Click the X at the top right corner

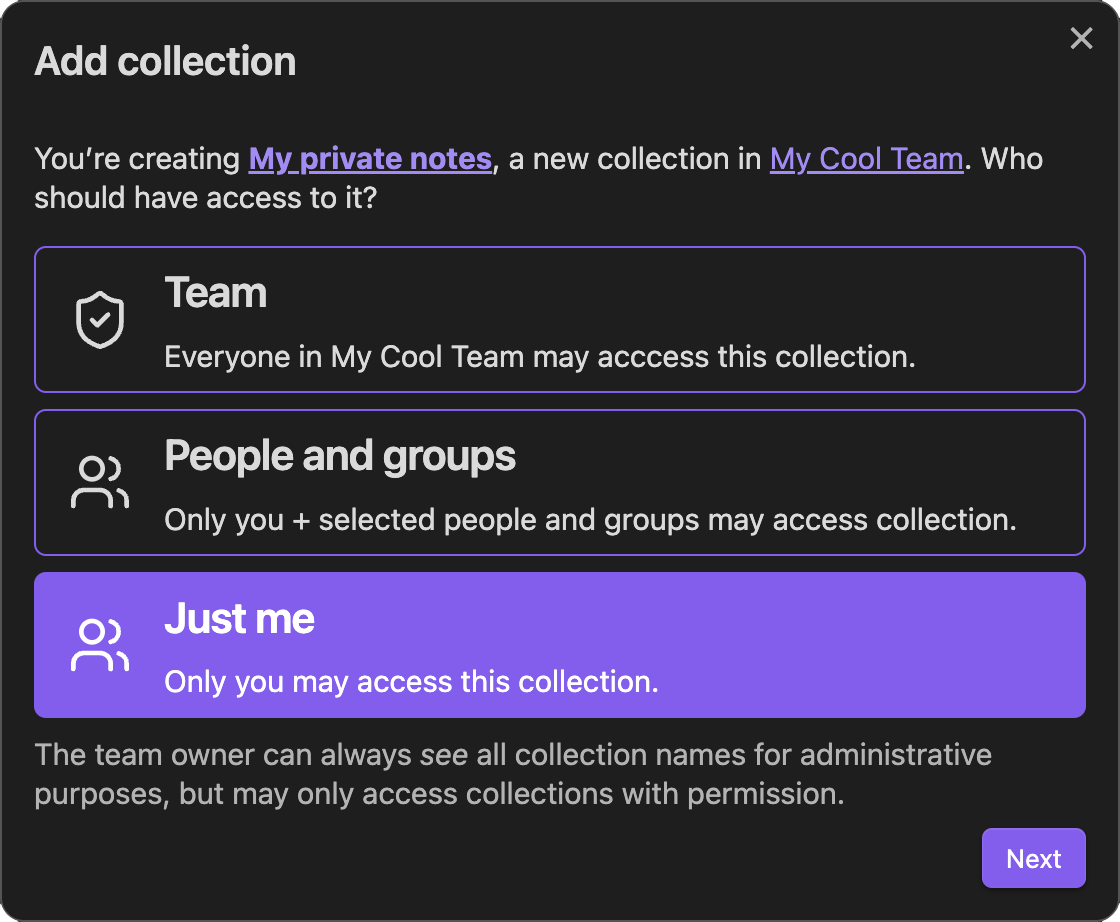pos(1081,38)
